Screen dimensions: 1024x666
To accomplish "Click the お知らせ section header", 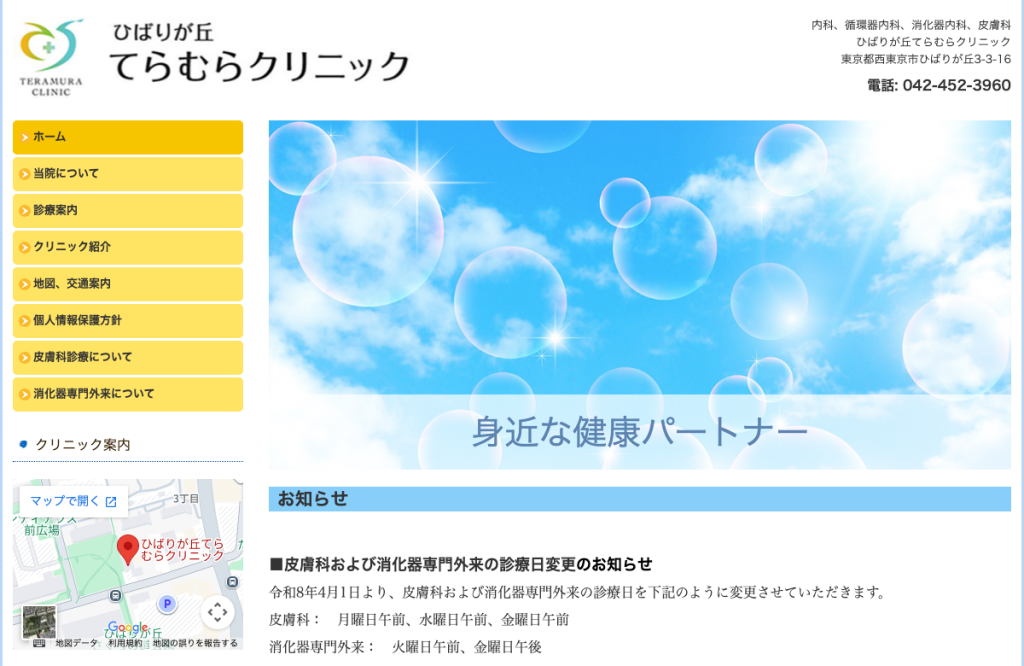I will [639, 499].
